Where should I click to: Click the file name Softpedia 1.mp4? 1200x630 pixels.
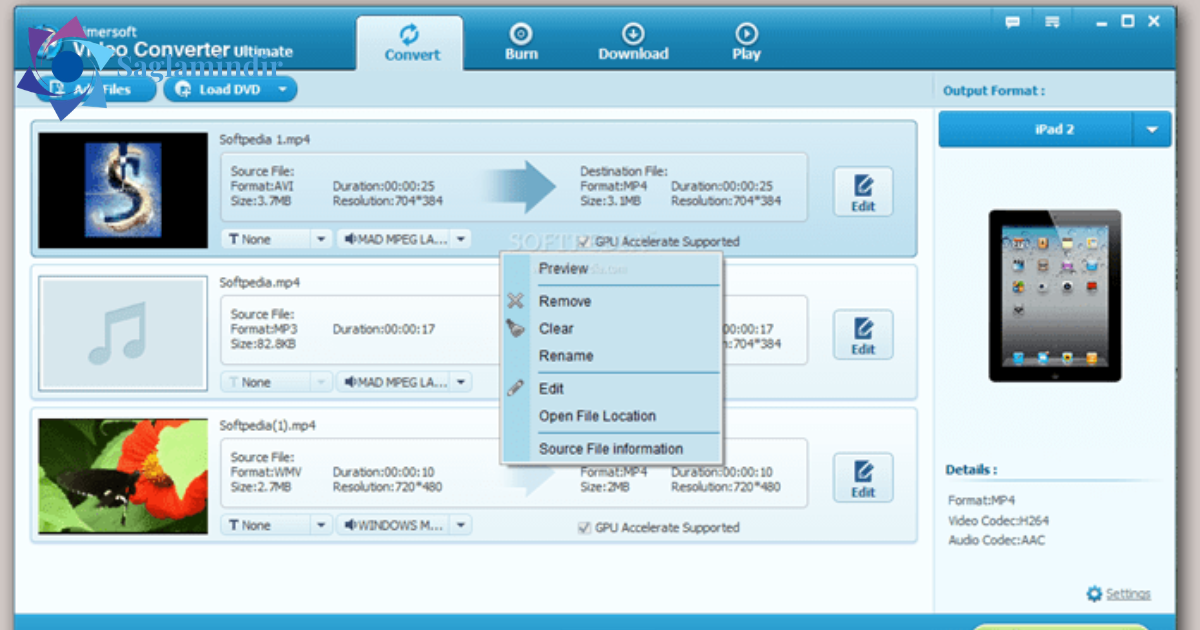pos(265,140)
